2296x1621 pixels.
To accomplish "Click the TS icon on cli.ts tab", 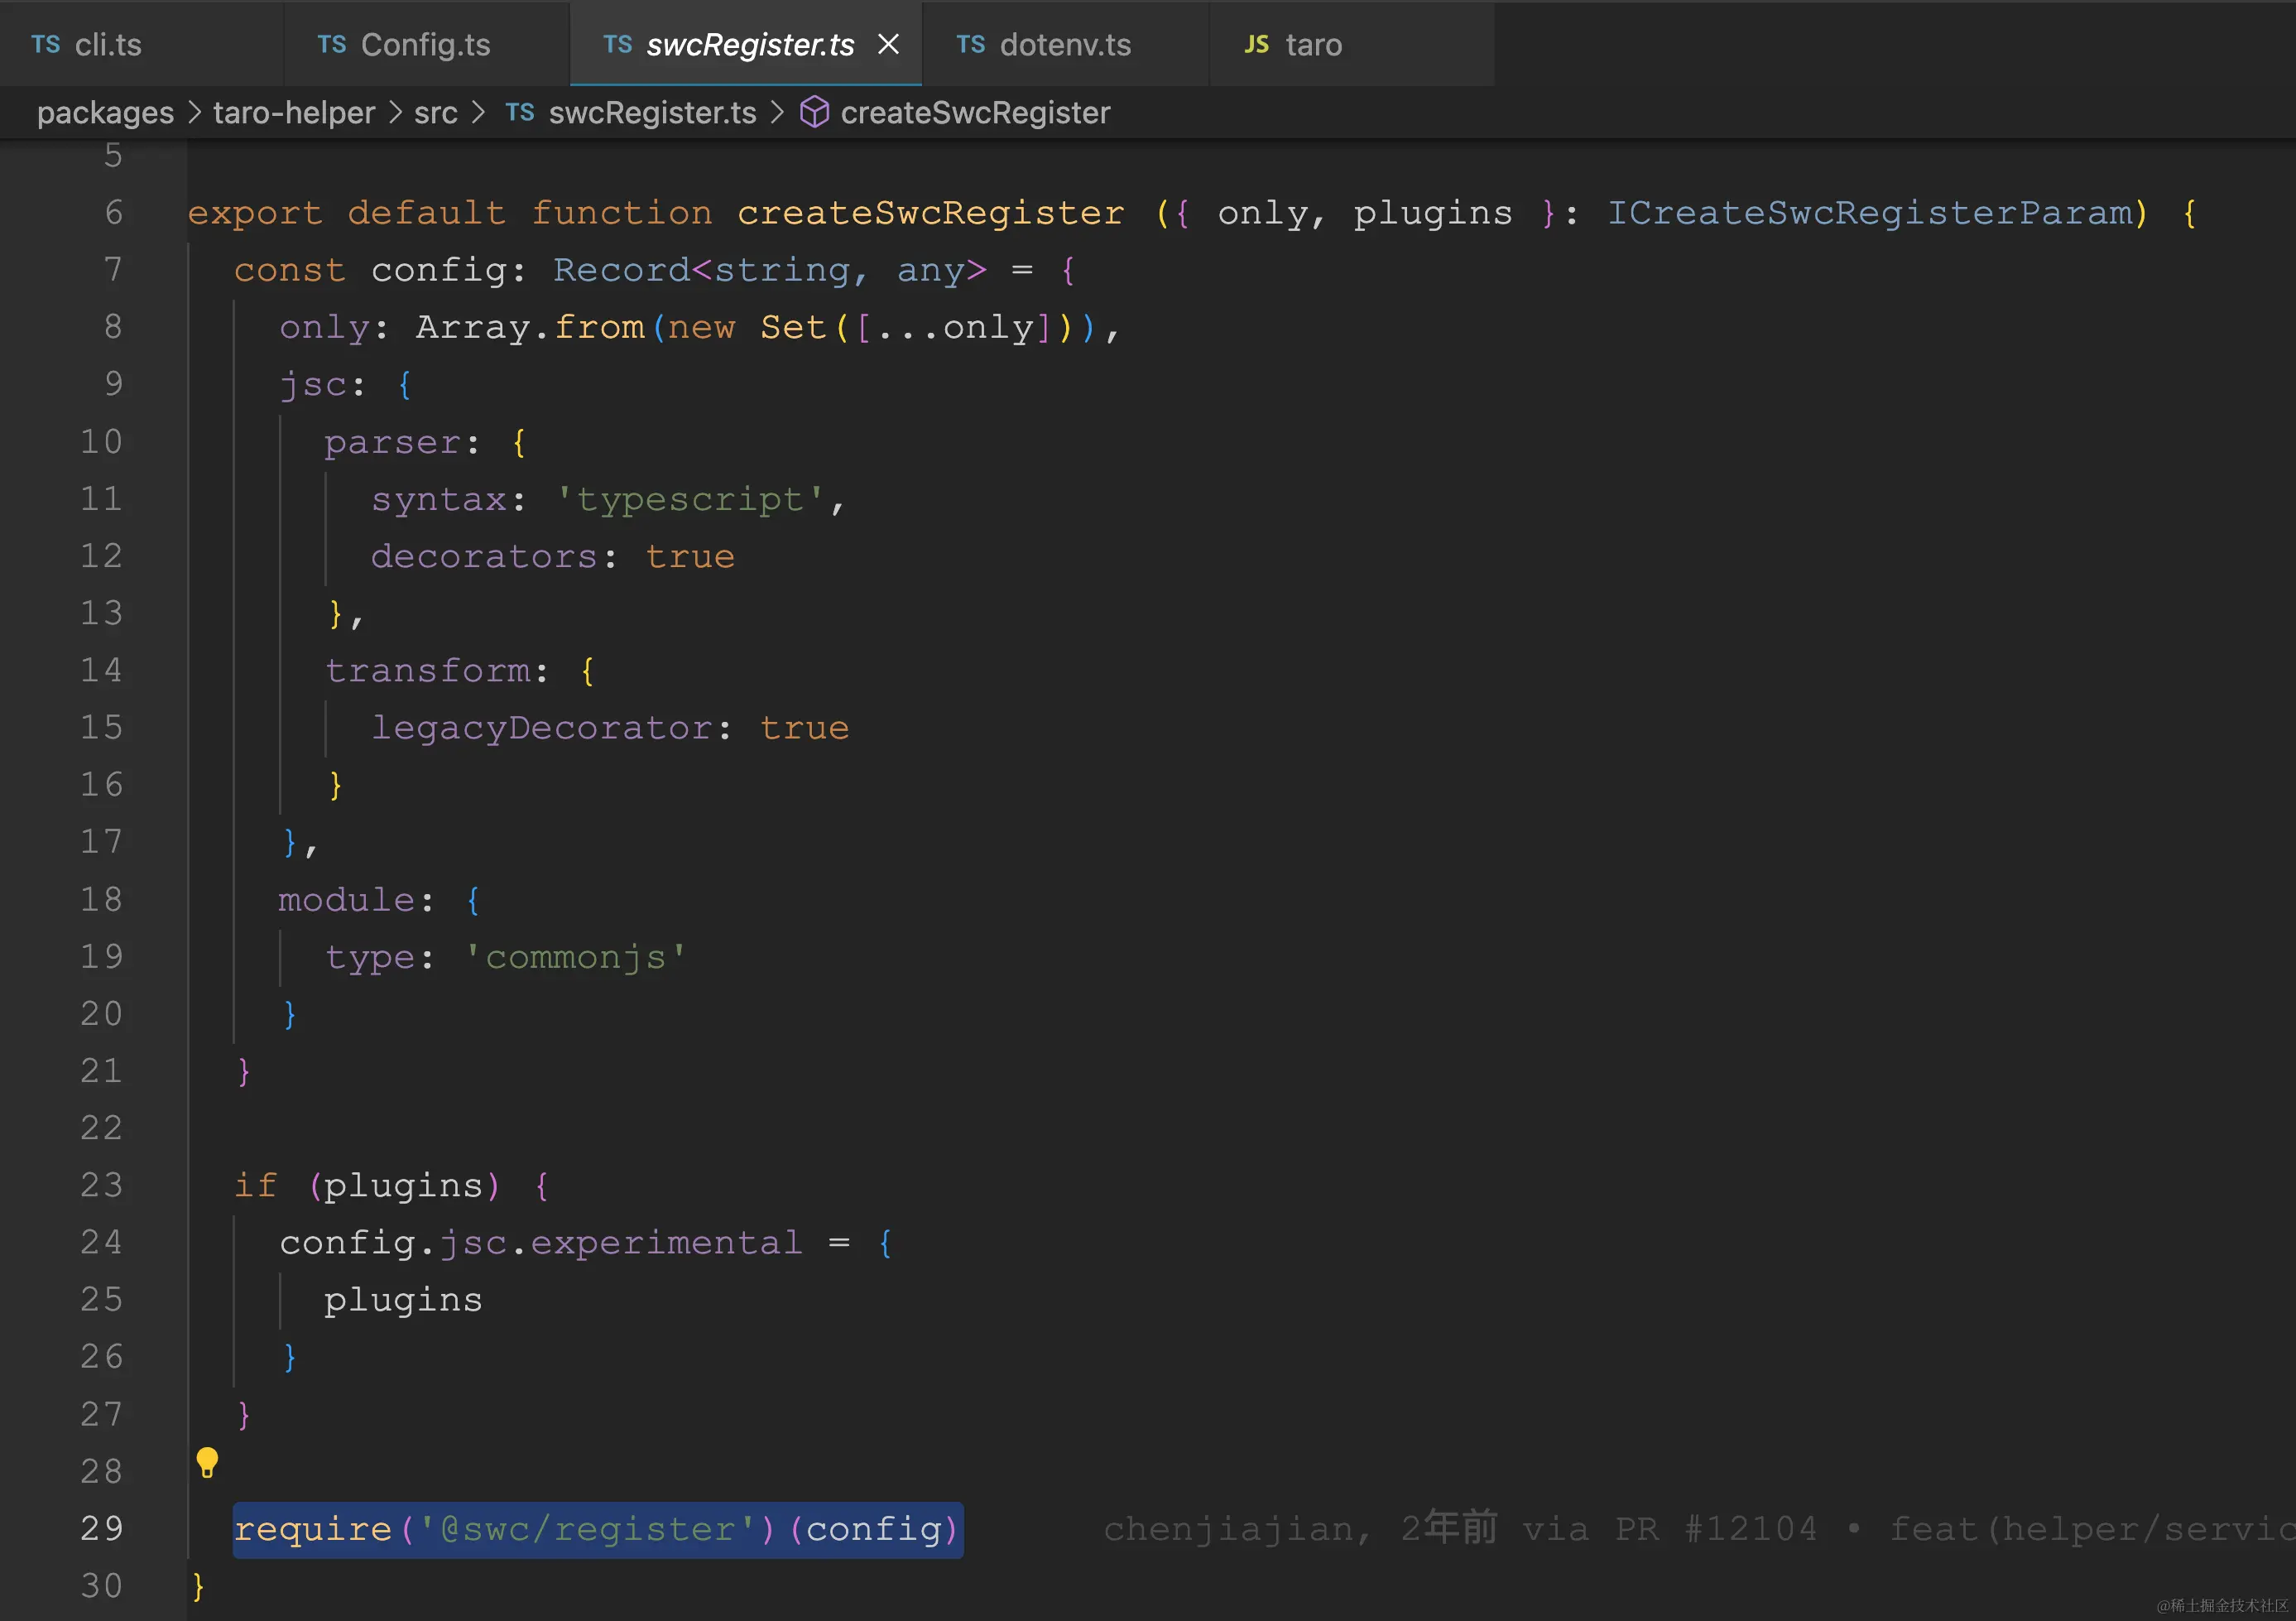I will [45, 45].
